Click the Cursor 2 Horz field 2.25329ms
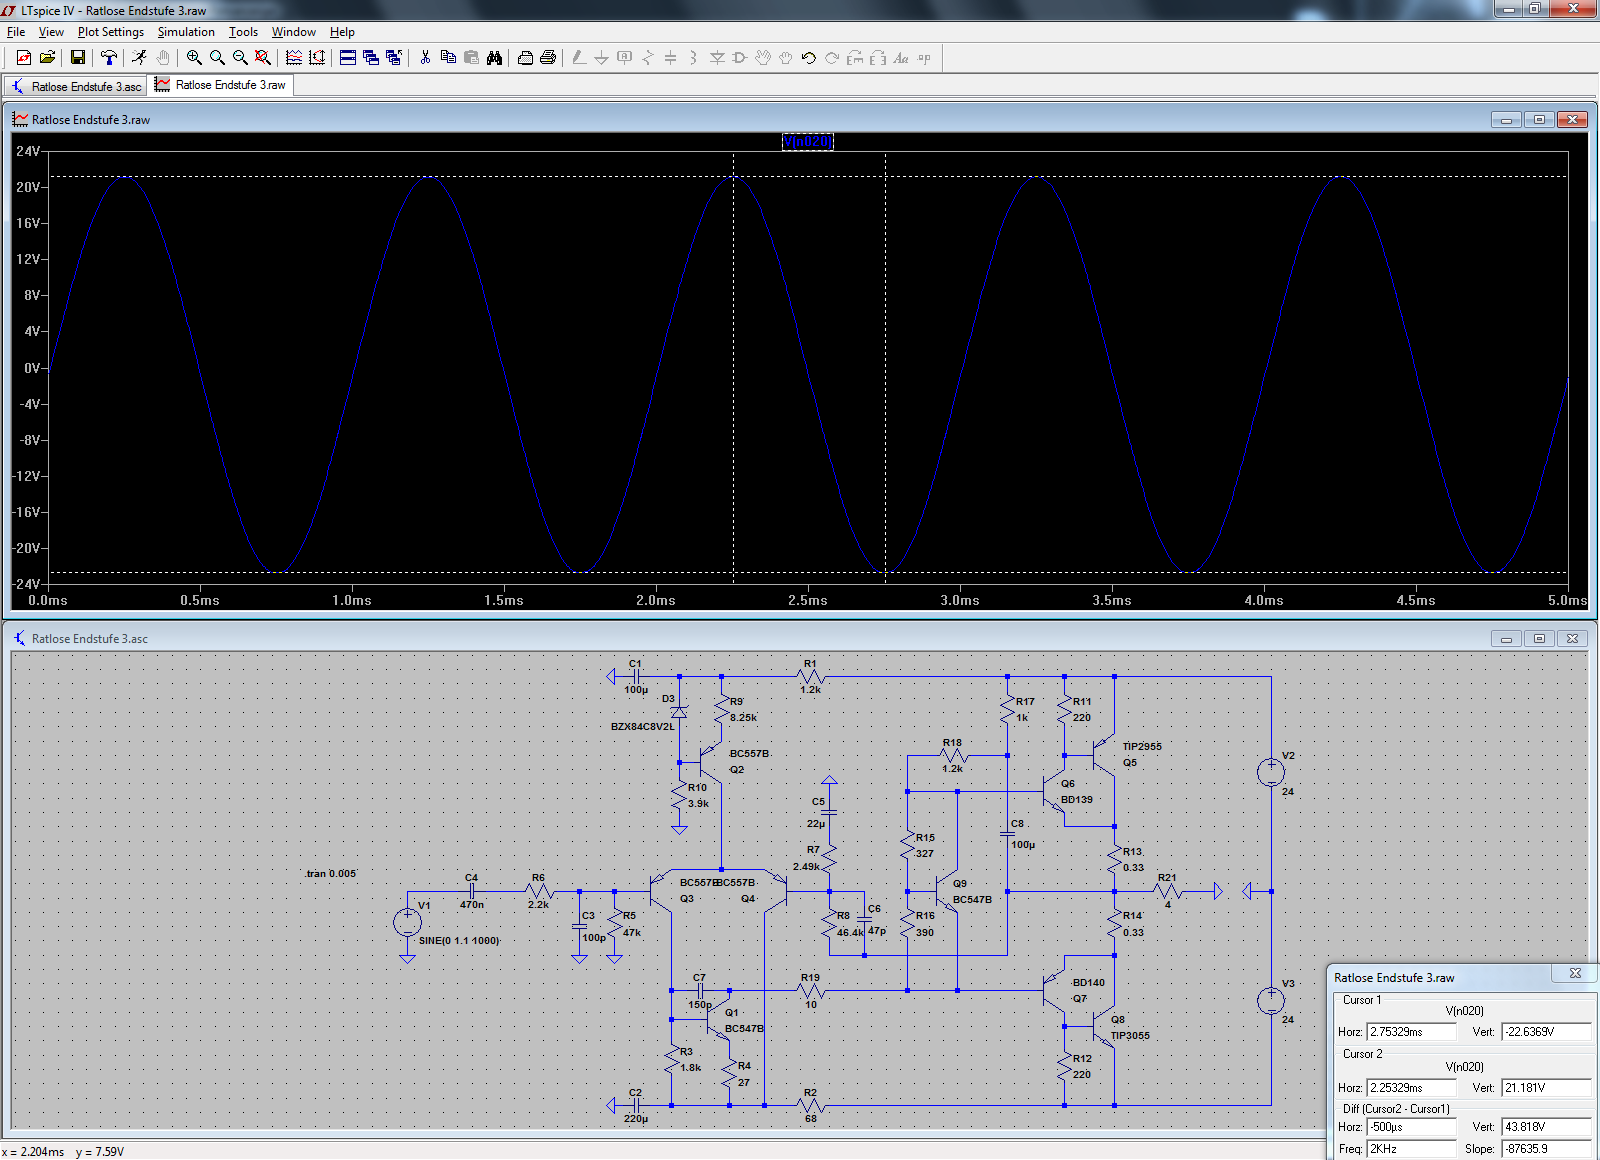The height and width of the screenshot is (1160, 1600). (1412, 1087)
